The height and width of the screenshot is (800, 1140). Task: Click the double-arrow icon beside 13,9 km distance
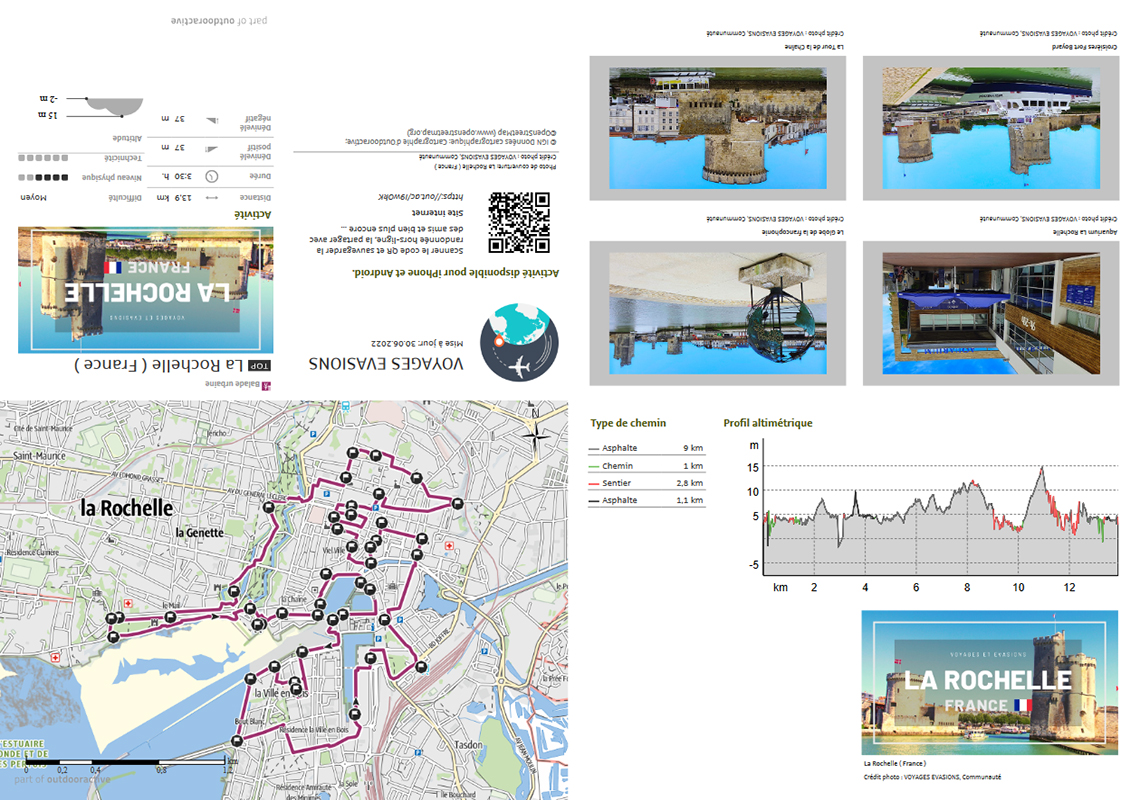click(x=212, y=198)
